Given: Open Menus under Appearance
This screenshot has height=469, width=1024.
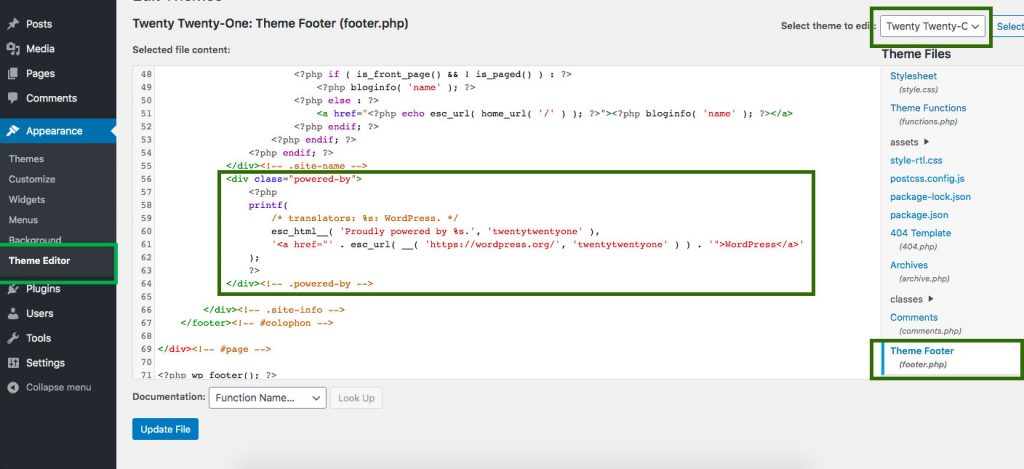Looking at the screenshot, I should click(24, 219).
